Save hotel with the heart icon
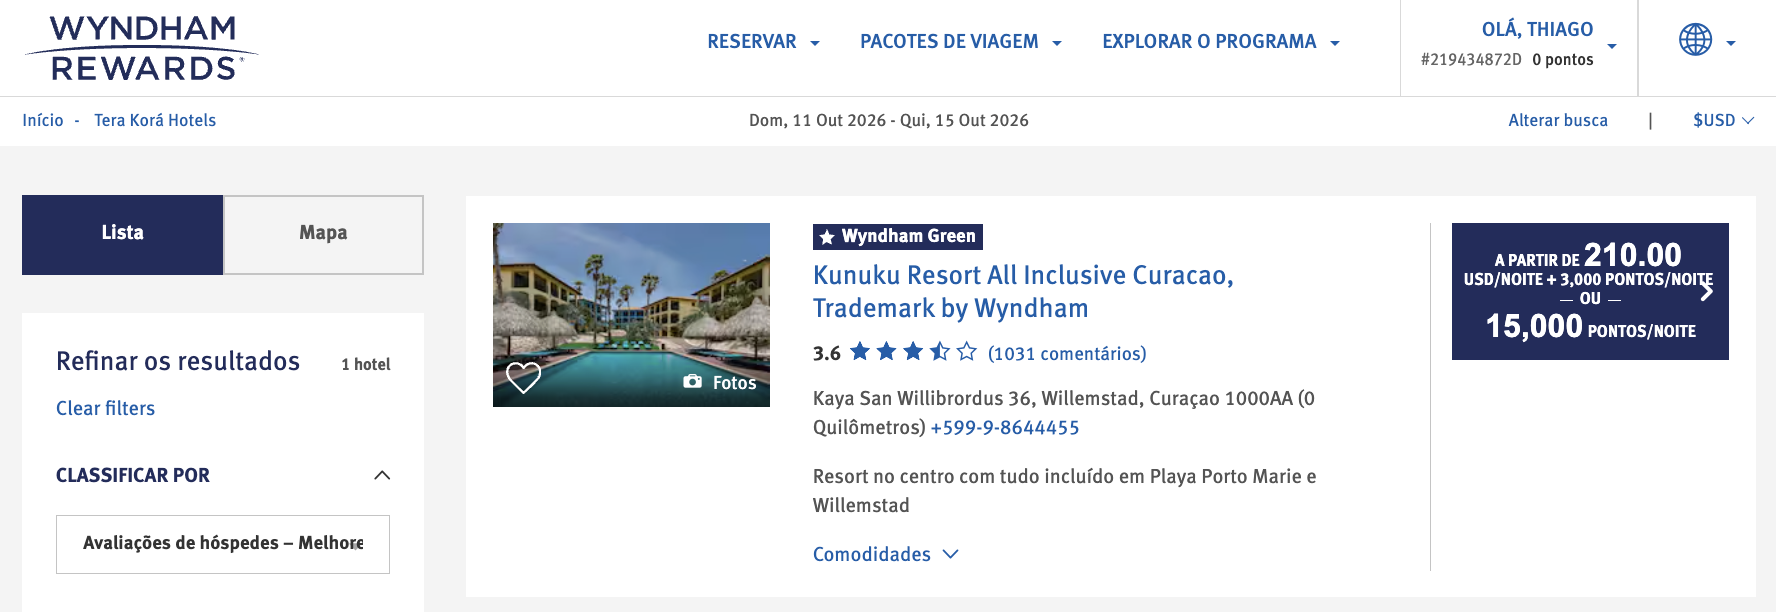Image resolution: width=1776 pixels, height=612 pixels. click(523, 378)
